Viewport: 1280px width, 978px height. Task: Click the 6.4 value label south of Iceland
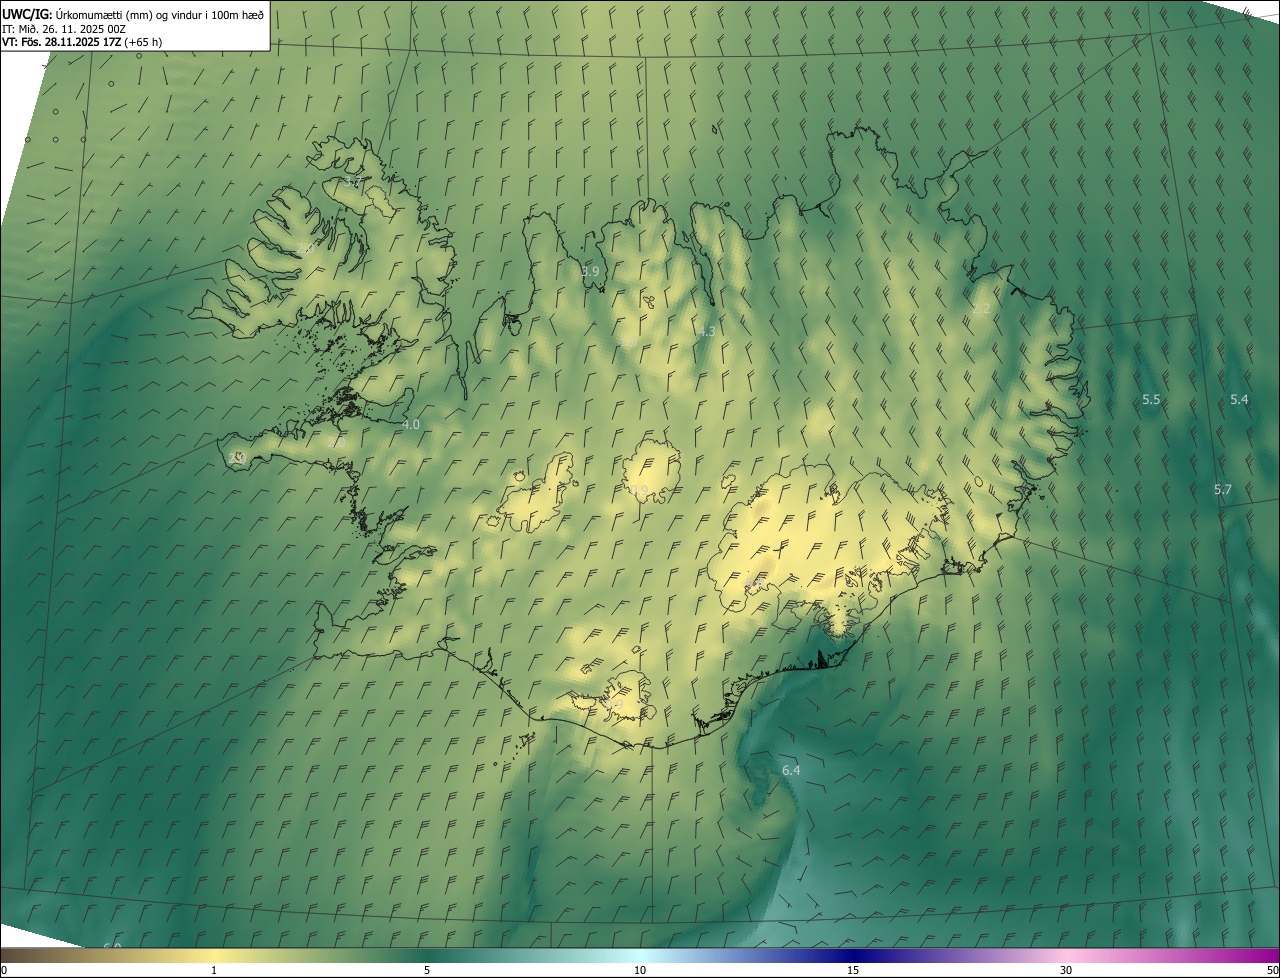coord(791,771)
